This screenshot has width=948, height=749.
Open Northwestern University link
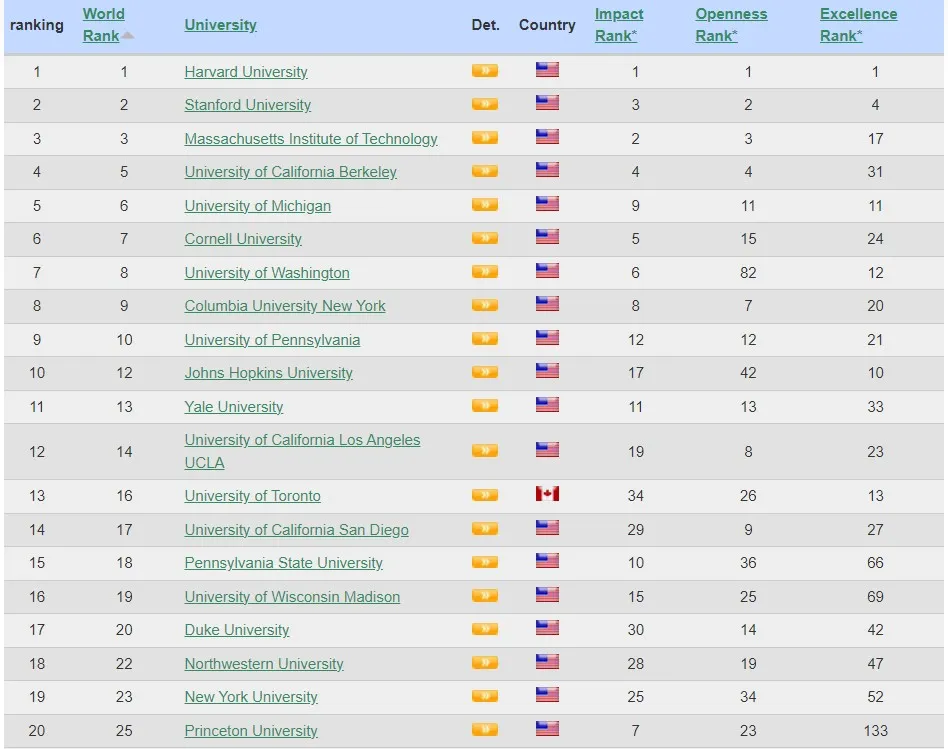[x=264, y=664]
